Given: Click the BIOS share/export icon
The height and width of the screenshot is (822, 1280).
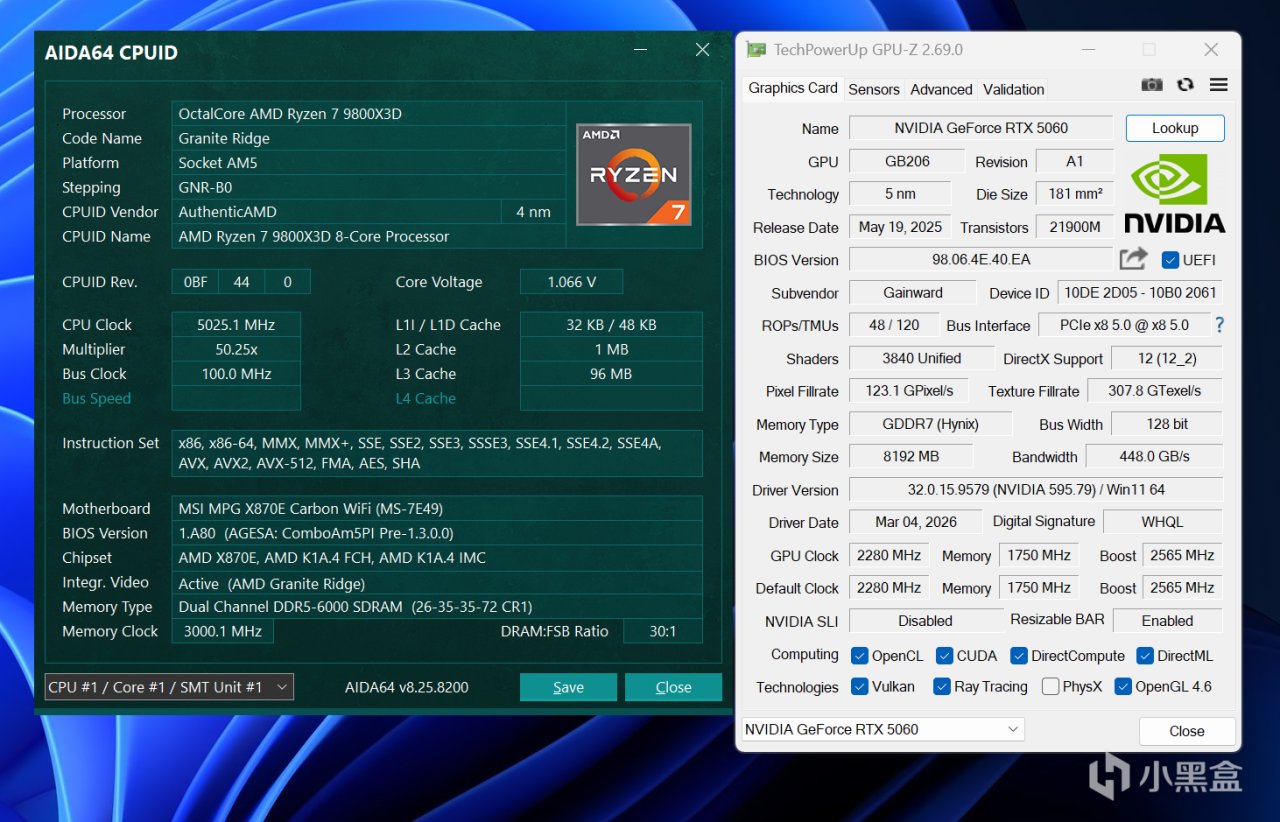Looking at the screenshot, I should (1133, 259).
